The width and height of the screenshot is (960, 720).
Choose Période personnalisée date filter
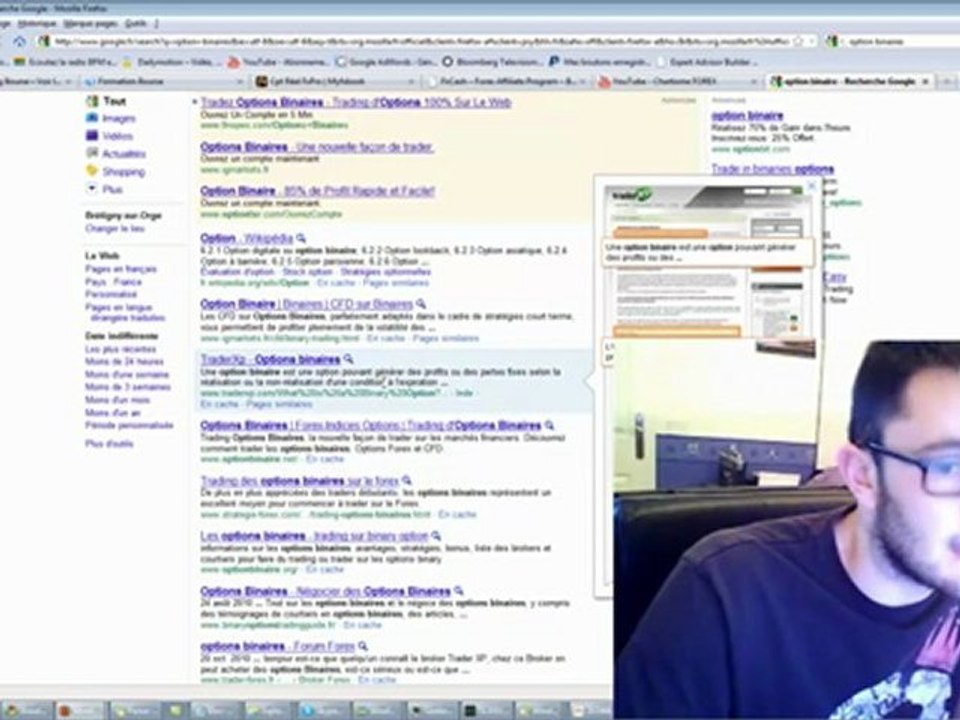129,425
